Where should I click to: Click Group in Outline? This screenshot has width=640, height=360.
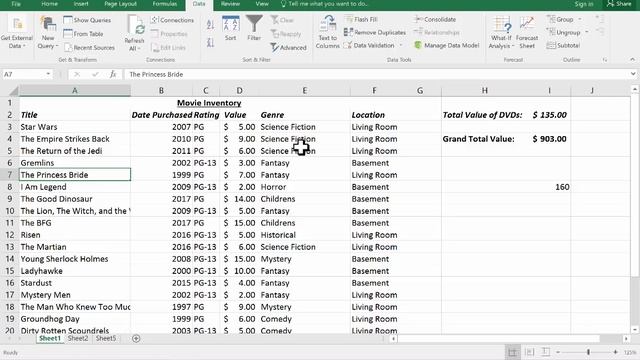coord(560,19)
